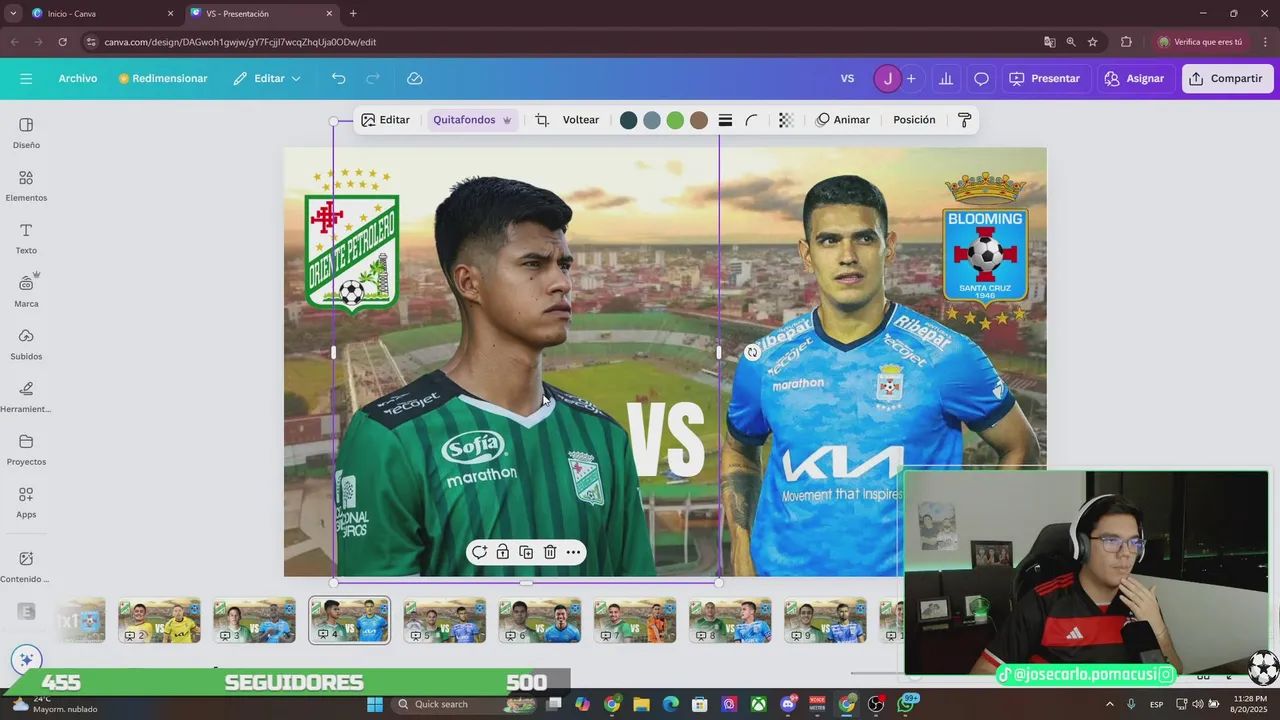Image resolution: width=1280 pixels, height=720 pixels.
Task: Delete element with trash icon
Action: click(550, 552)
